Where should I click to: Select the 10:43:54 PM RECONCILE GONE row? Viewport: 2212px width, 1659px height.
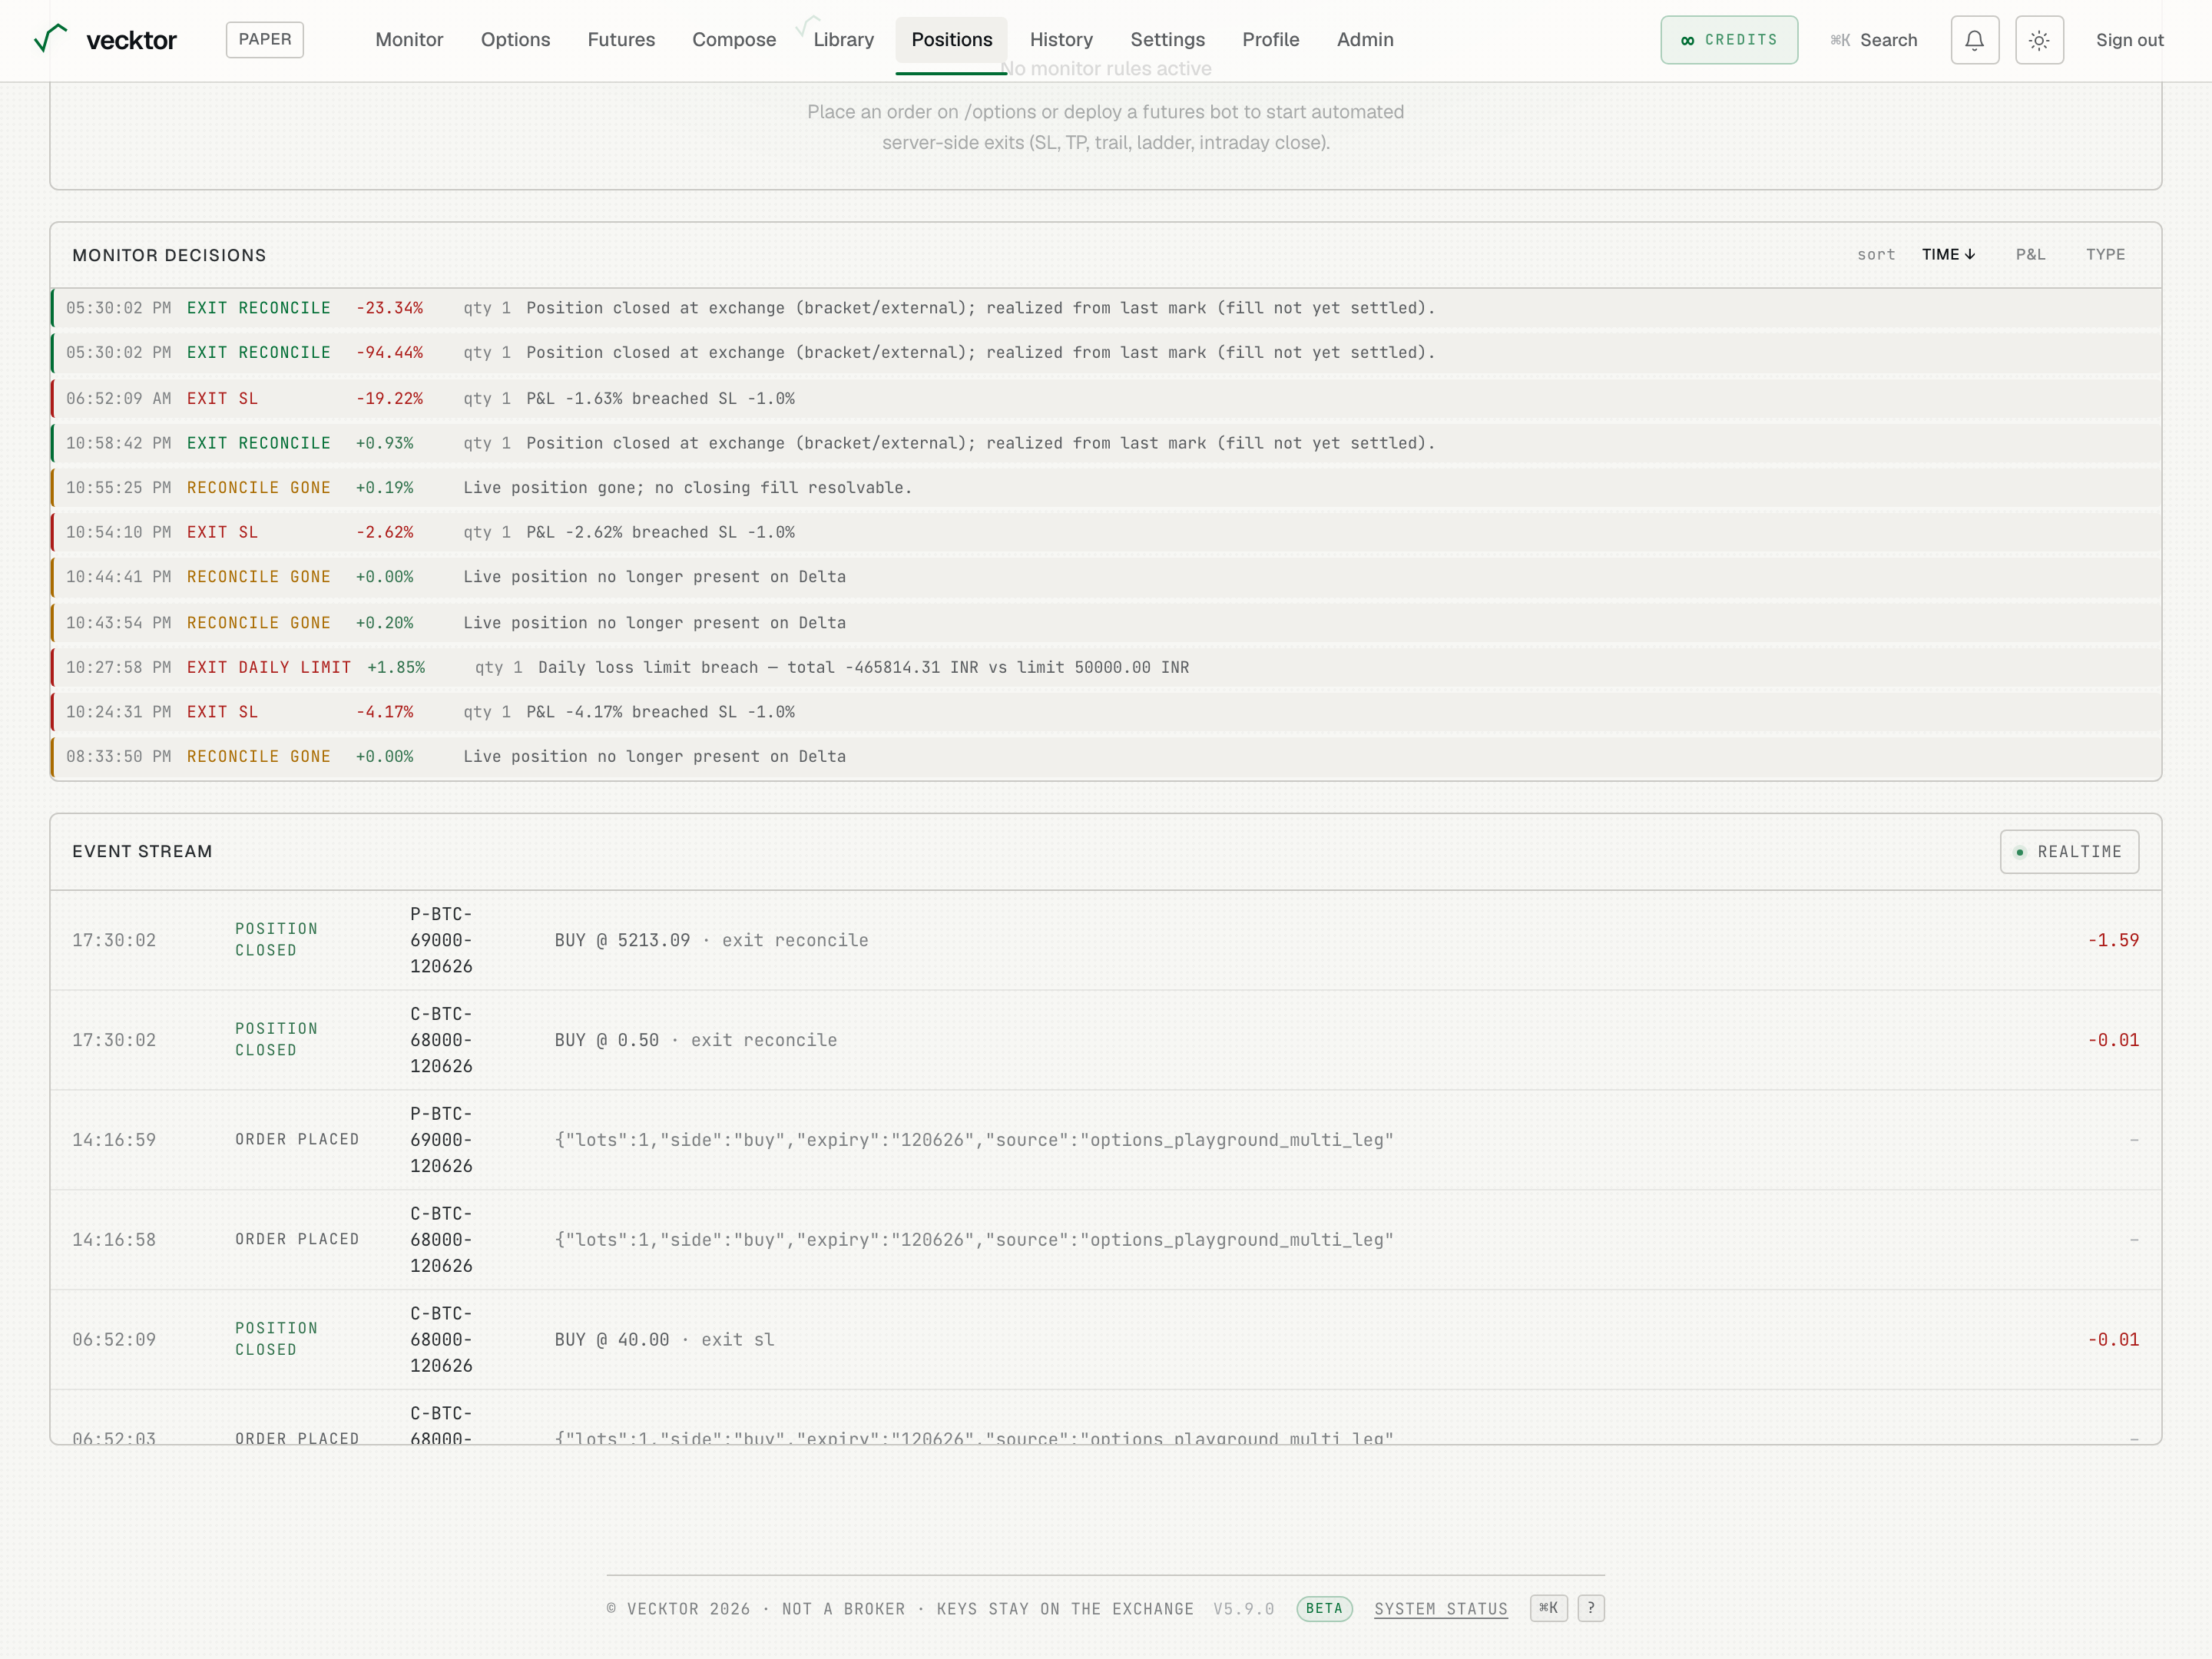(x=1106, y=622)
